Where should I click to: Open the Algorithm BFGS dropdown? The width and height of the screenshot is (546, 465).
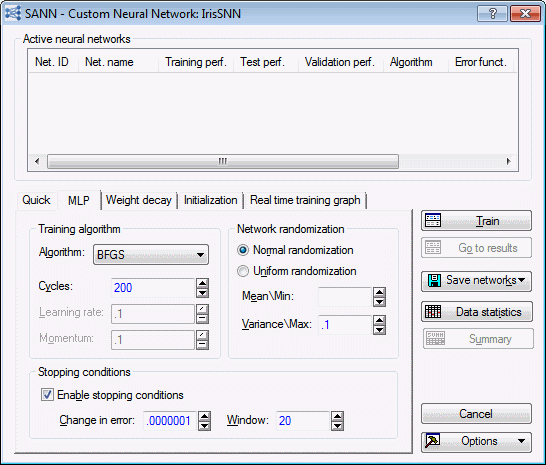click(x=151, y=255)
